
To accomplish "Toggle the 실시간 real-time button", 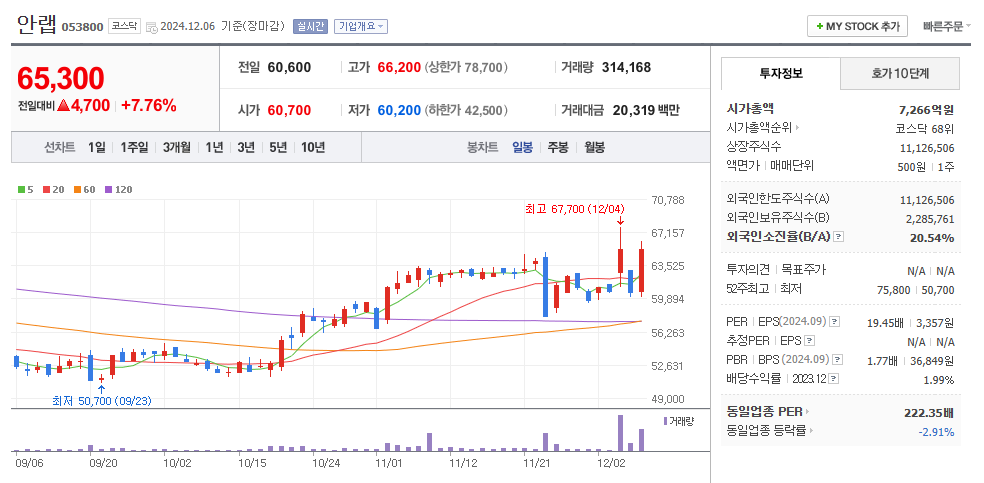I will 310,26.
